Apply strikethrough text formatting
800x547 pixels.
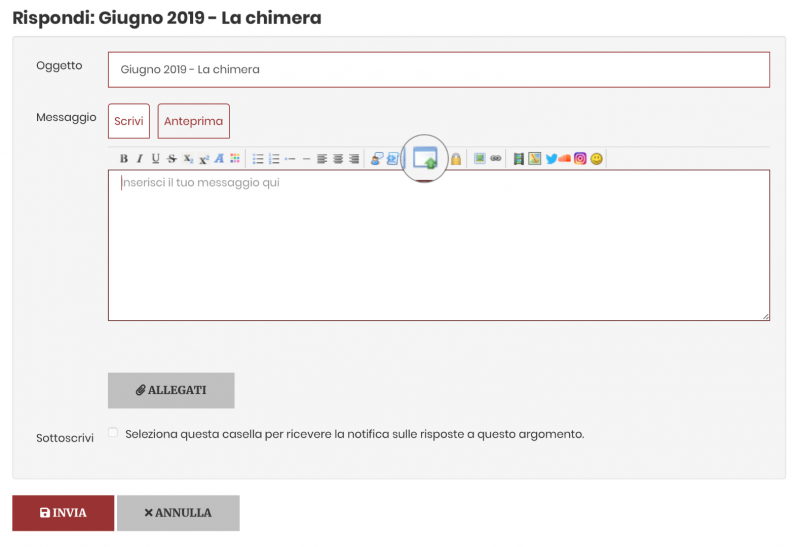[172, 159]
